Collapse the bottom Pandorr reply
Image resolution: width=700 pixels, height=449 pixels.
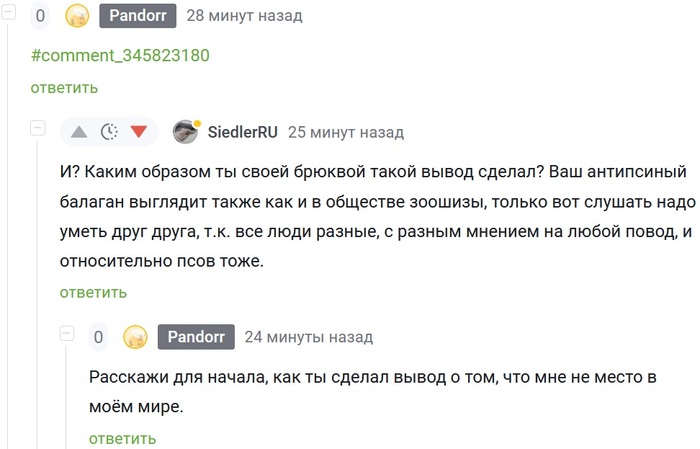(x=67, y=333)
